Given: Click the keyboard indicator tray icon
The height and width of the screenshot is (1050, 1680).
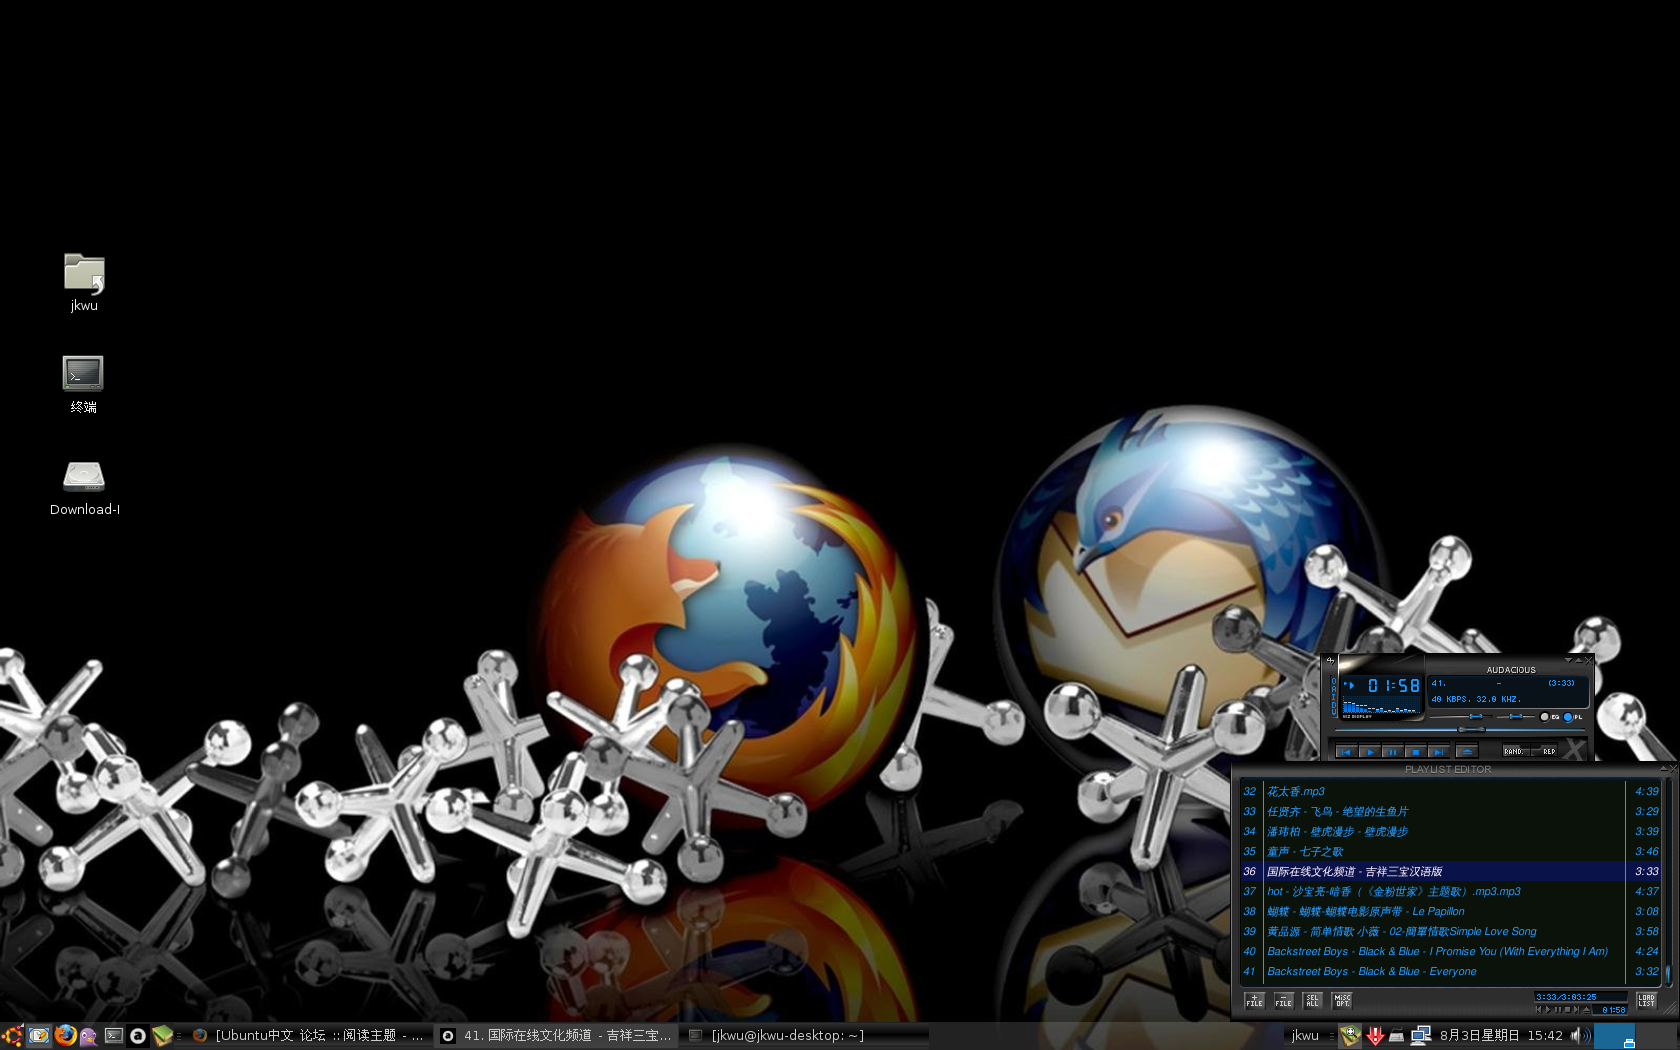Looking at the screenshot, I should pyautogui.click(x=1396, y=1036).
